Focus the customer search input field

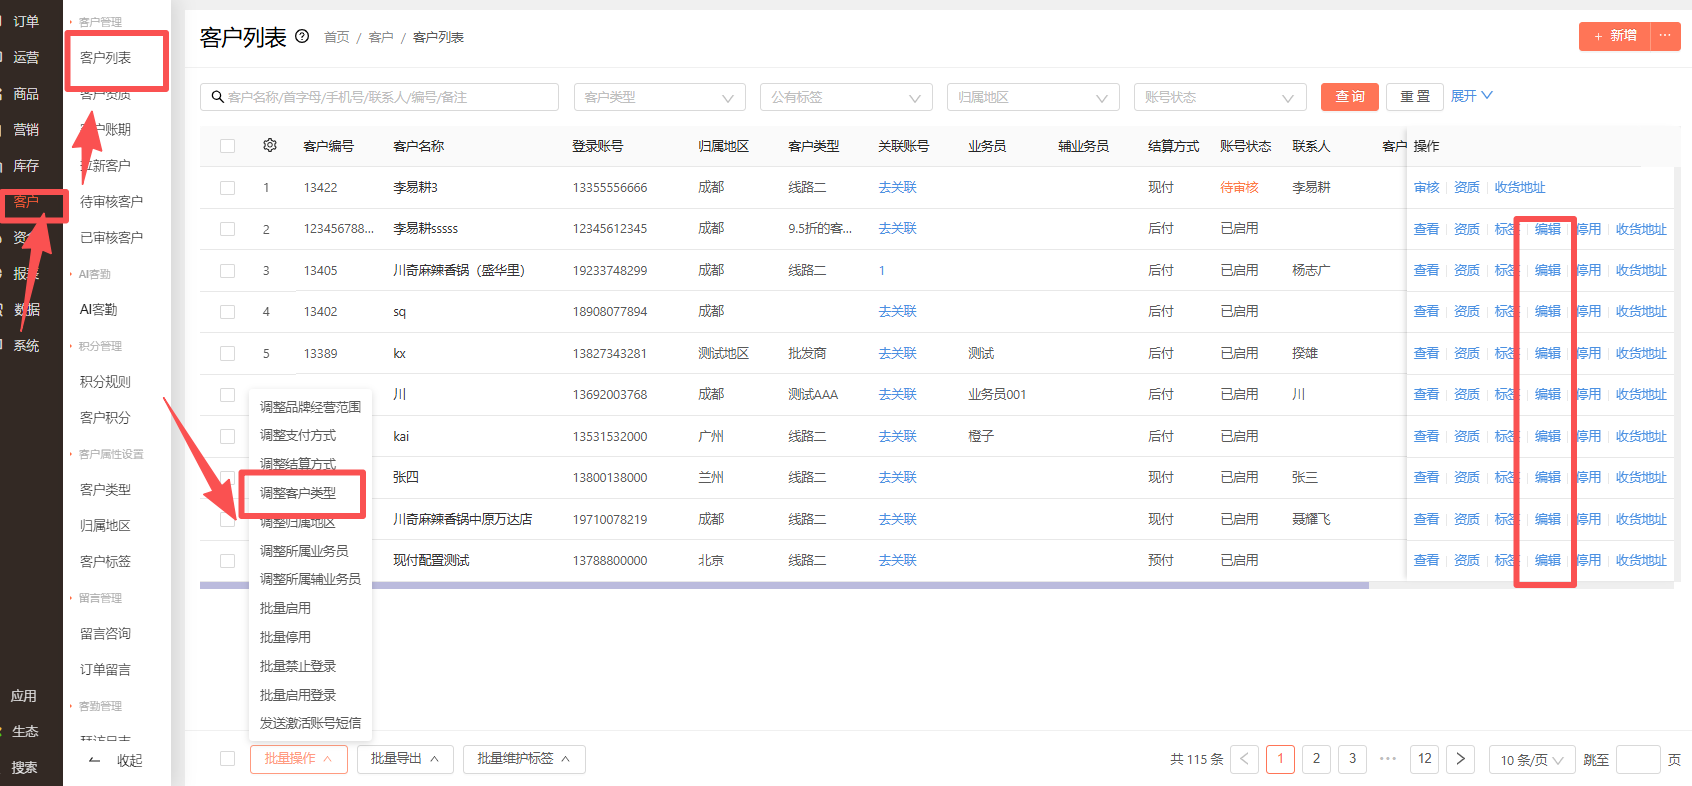[379, 97]
